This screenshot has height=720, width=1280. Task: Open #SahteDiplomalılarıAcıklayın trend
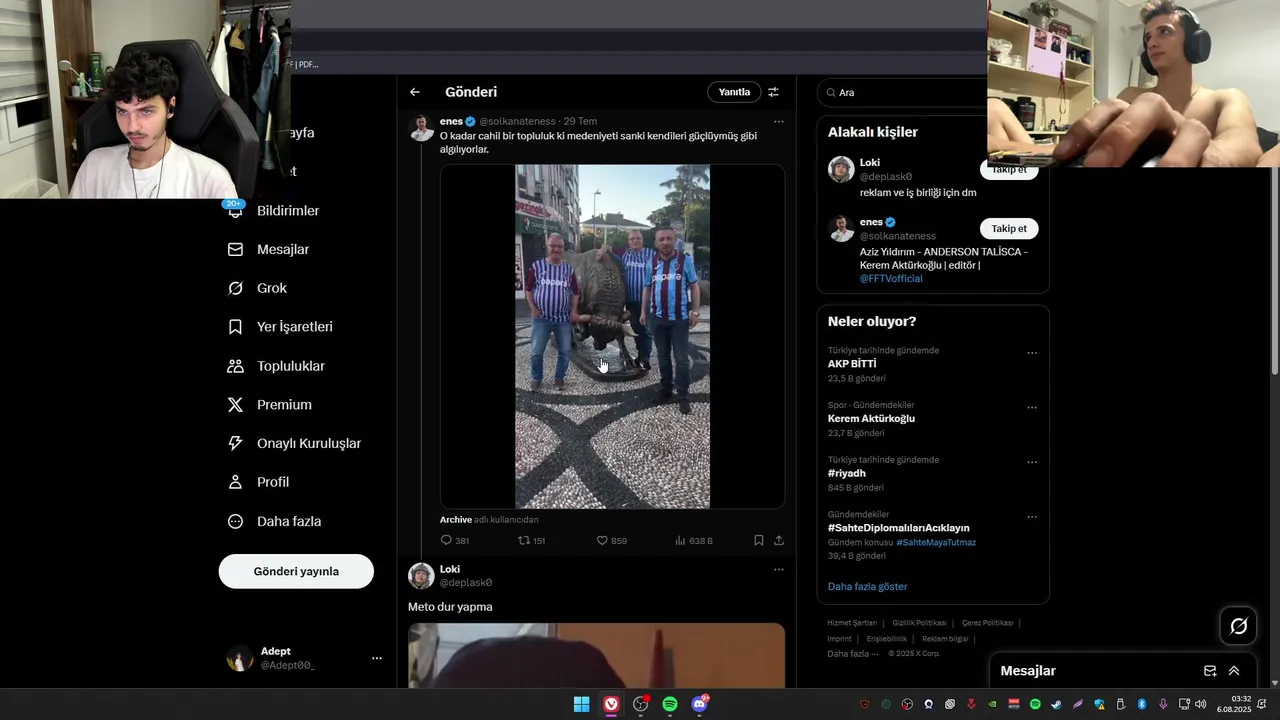[898, 528]
